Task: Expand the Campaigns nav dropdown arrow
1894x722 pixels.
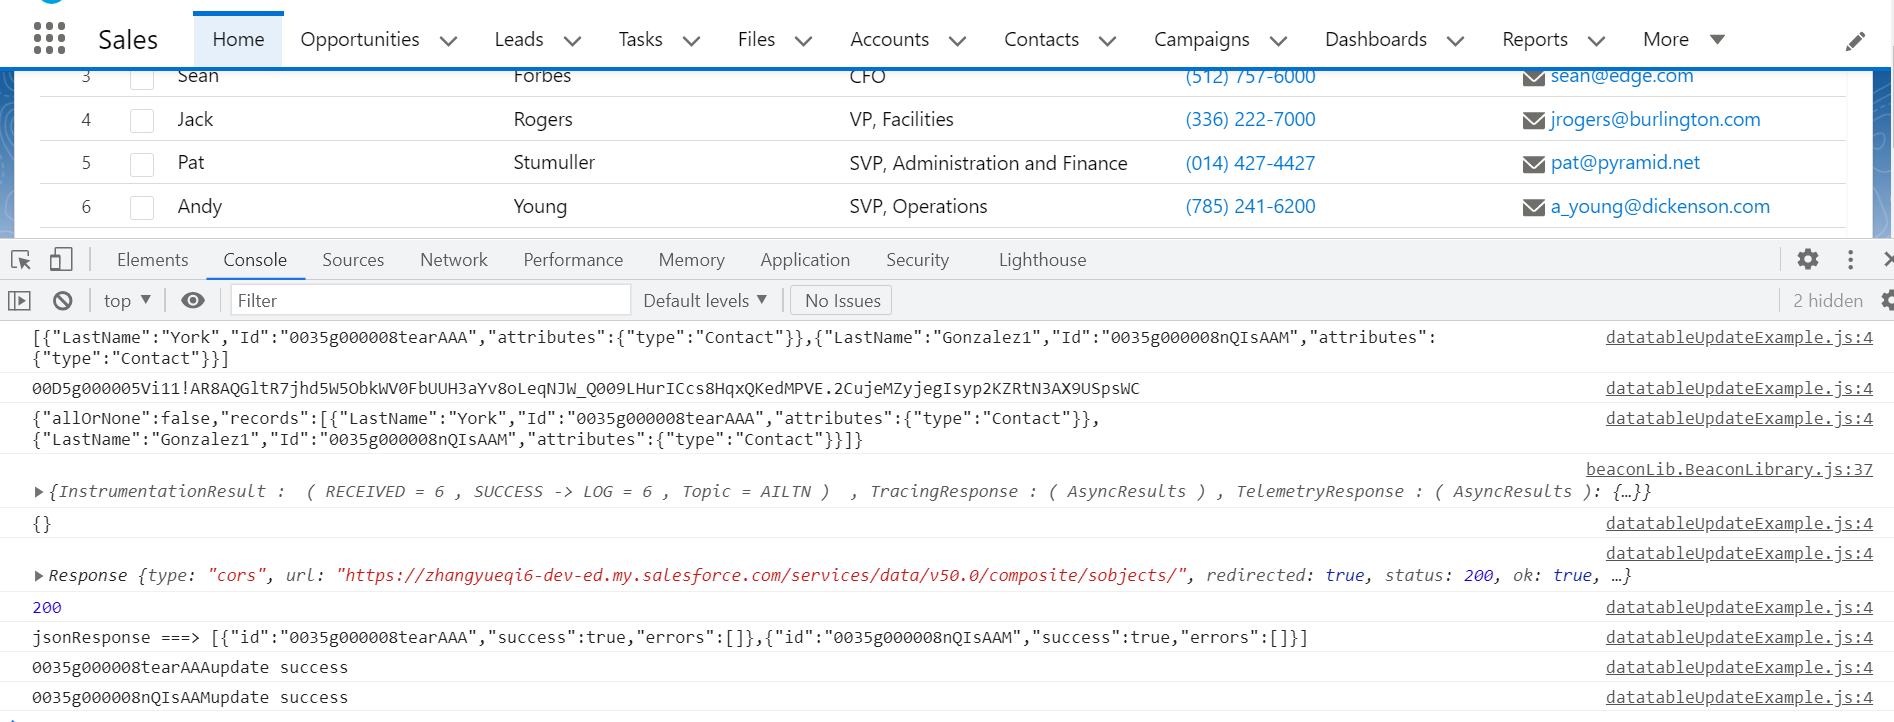Action: (x=1279, y=41)
